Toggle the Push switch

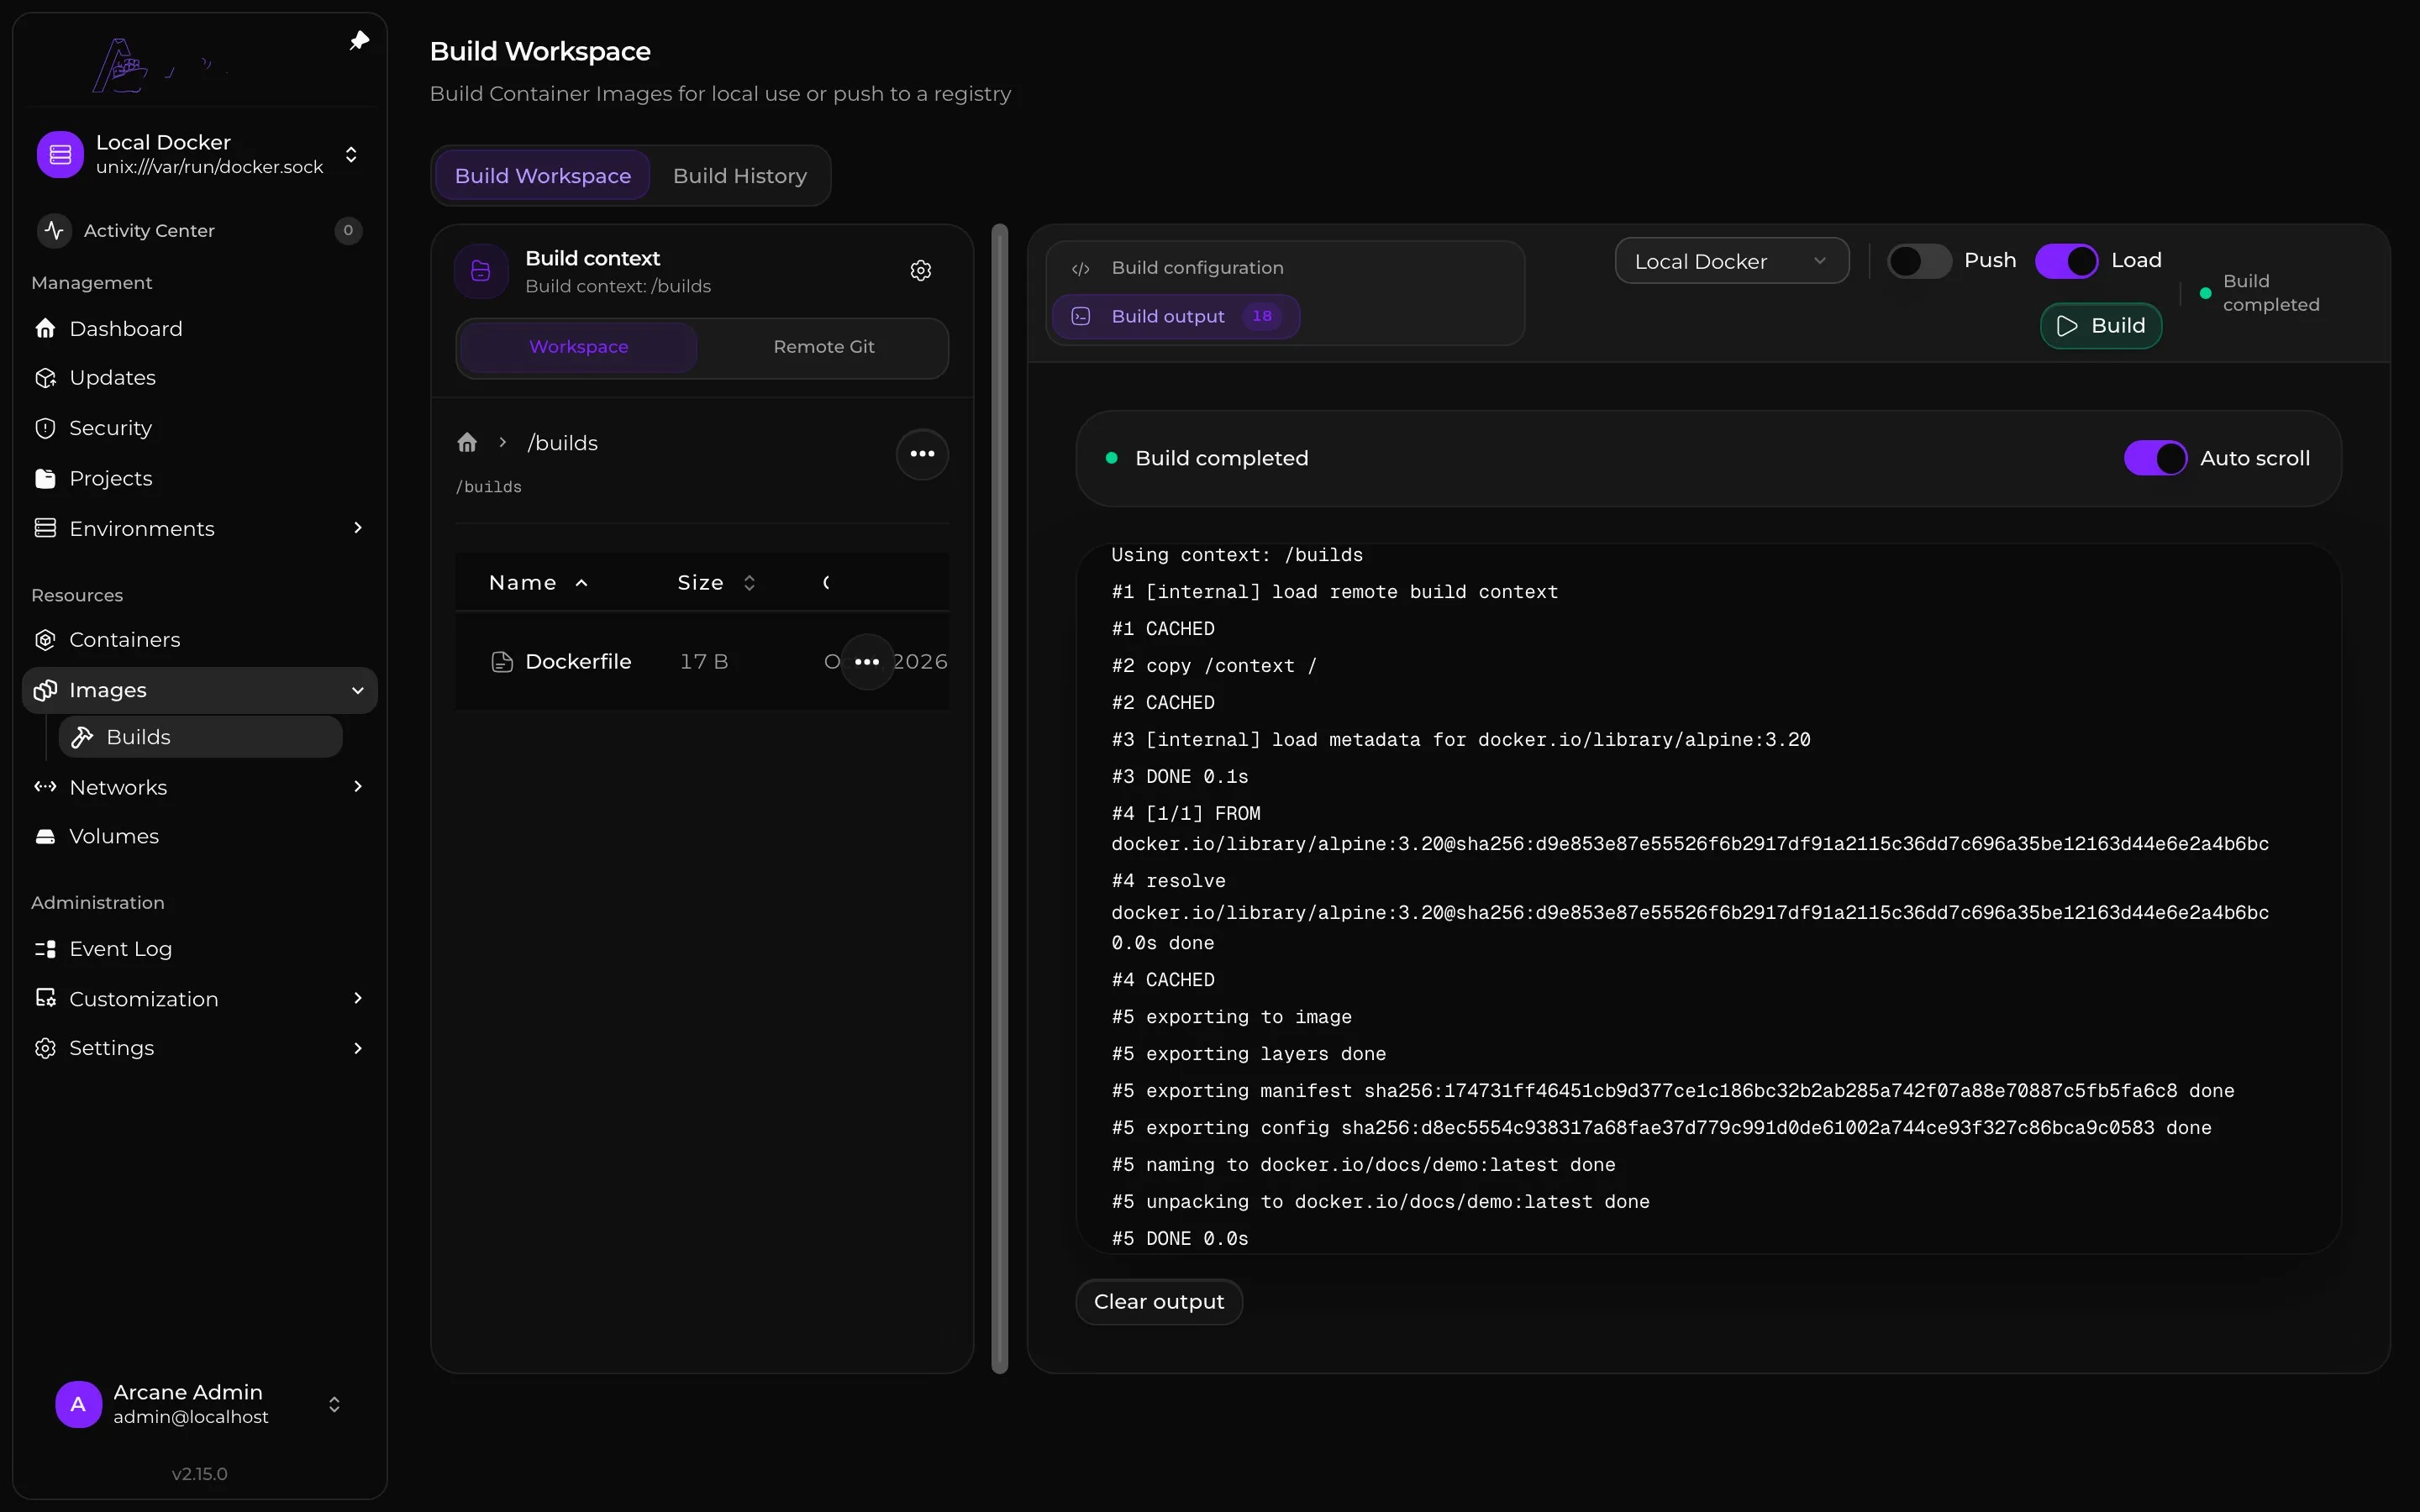point(1919,261)
